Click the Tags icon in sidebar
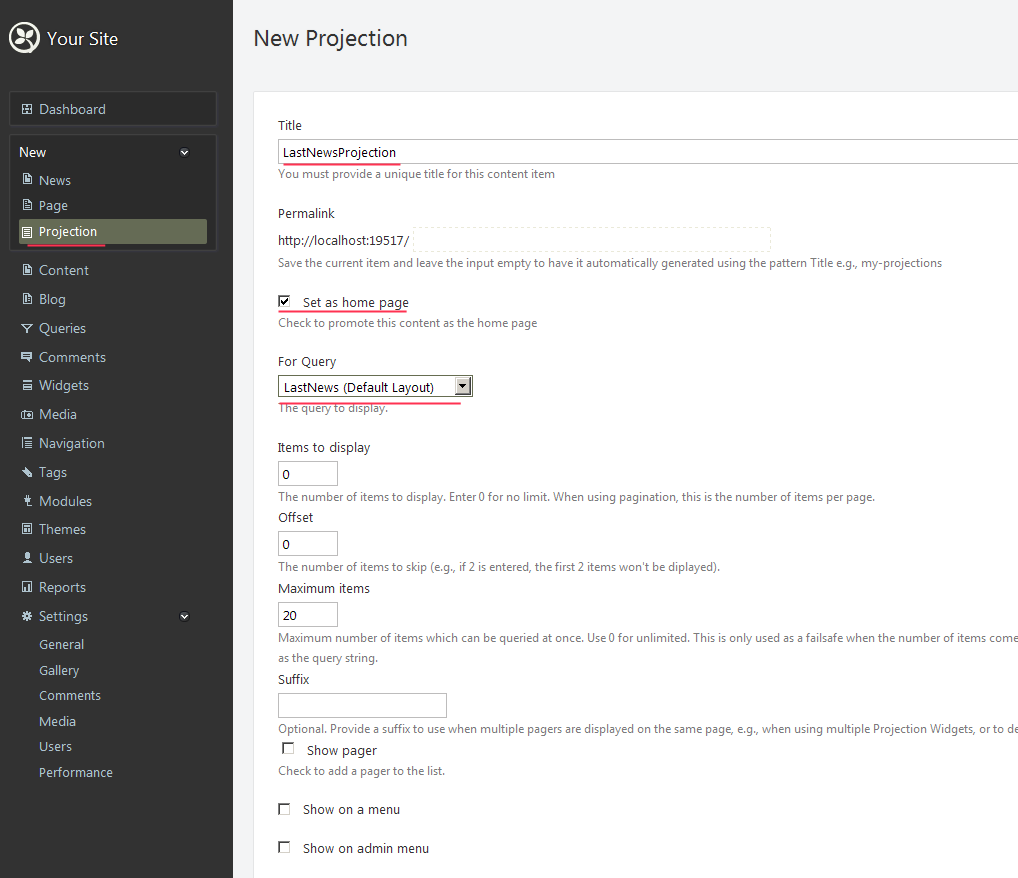 tap(27, 472)
